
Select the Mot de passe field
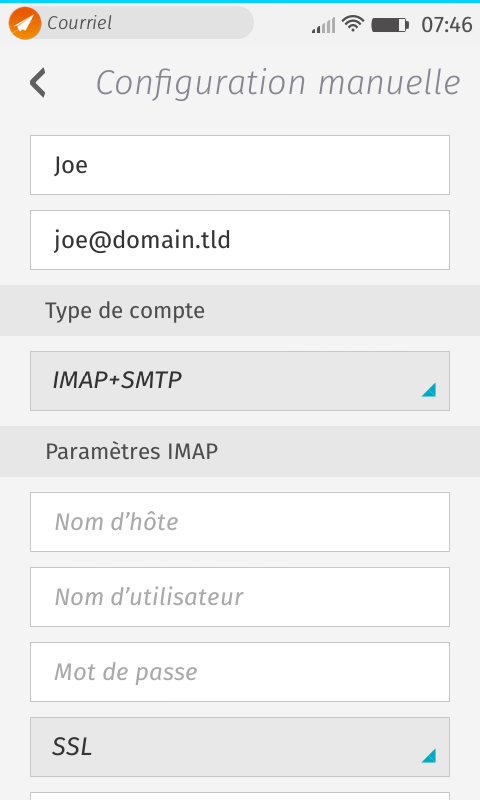click(240, 672)
